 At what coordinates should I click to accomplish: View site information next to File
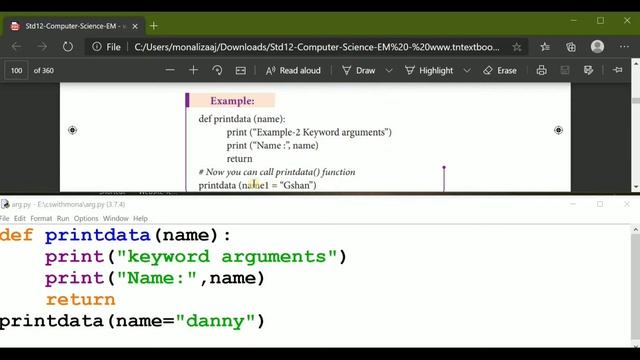coord(97,47)
